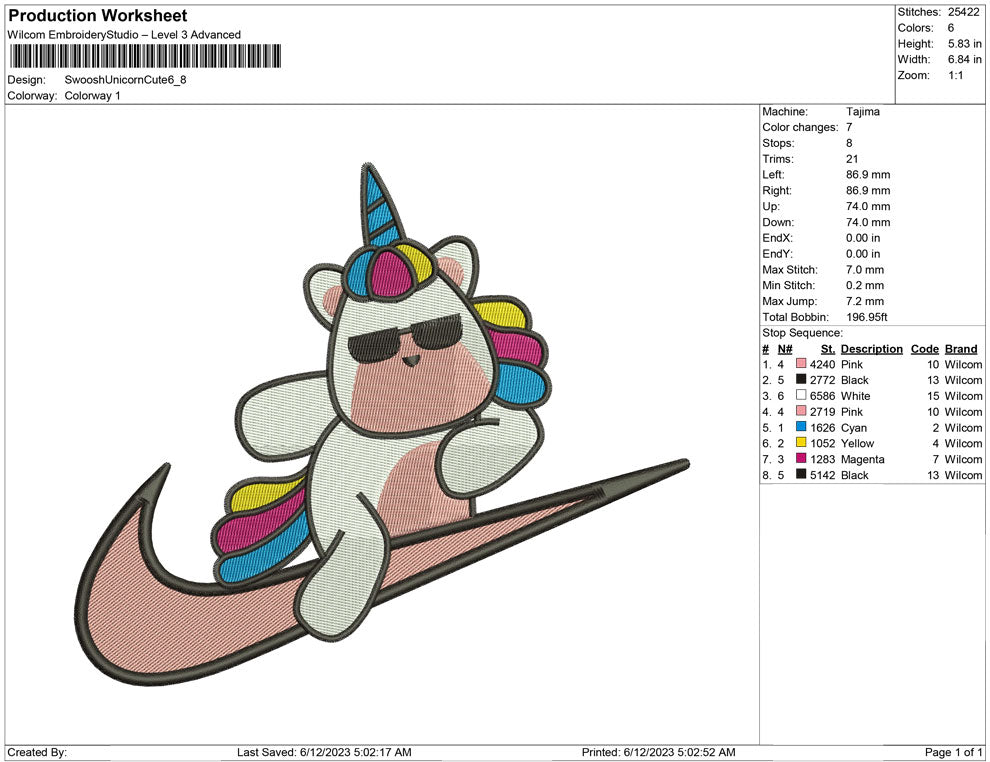Click the Total Bobbin value '196.95ft'

pos(867,316)
